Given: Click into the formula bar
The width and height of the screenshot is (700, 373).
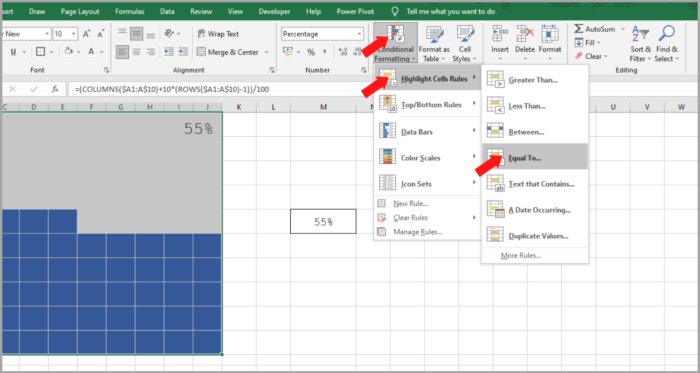Looking at the screenshot, I should click(382, 89).
